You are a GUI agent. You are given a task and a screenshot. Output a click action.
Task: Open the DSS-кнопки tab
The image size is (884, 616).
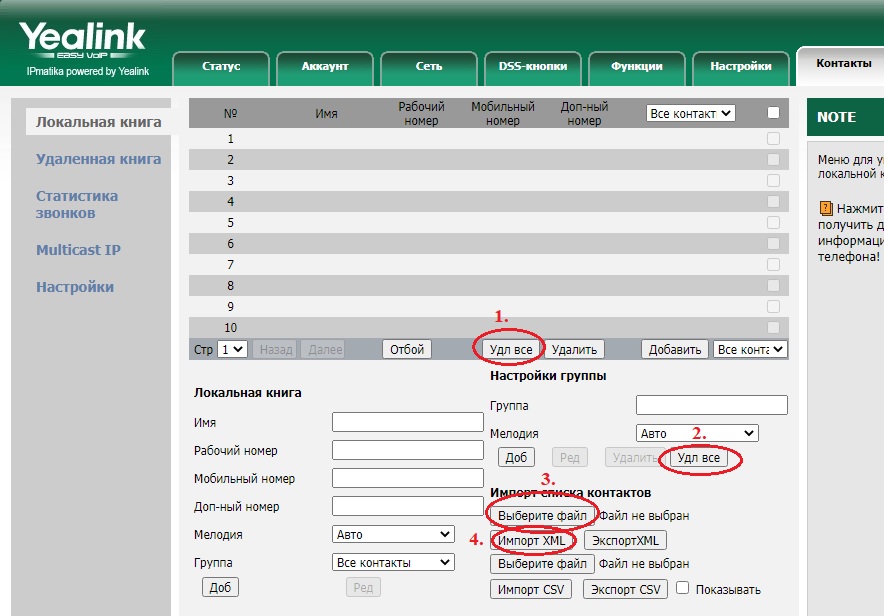pyautogui.click(x=532, y=66)
